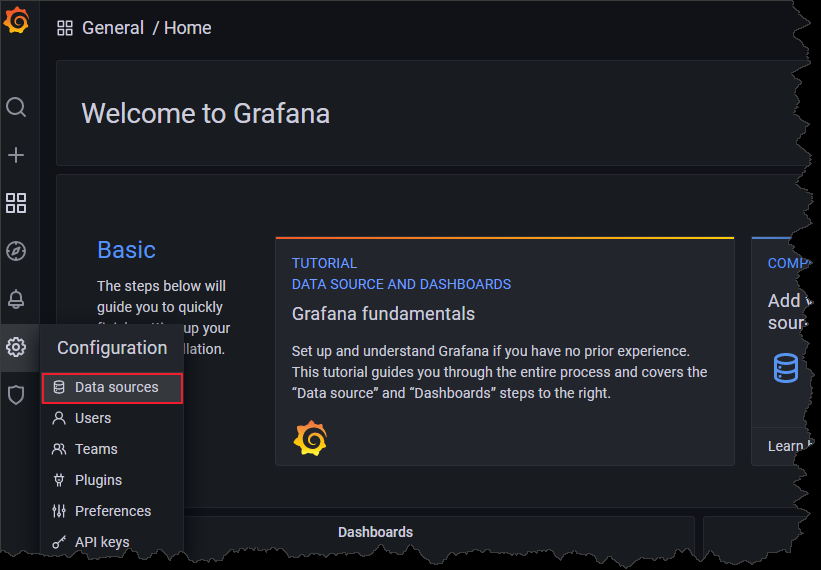The height and width of the screenshot is (570, 821).
Task: Open the Search magnifier icon
Action: tap(16, 107)
